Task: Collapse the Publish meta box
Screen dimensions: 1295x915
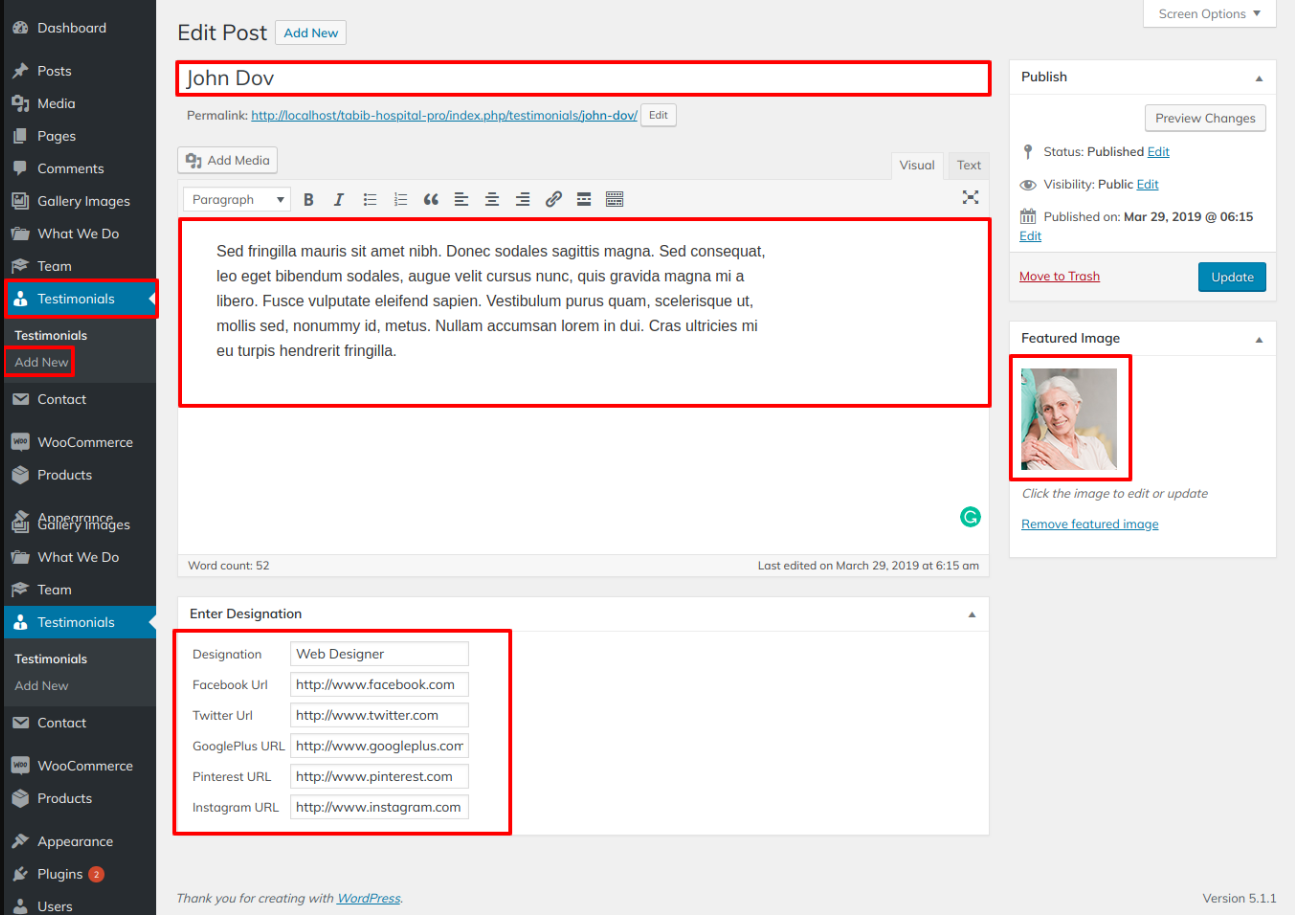Action: click(1259, 78)
